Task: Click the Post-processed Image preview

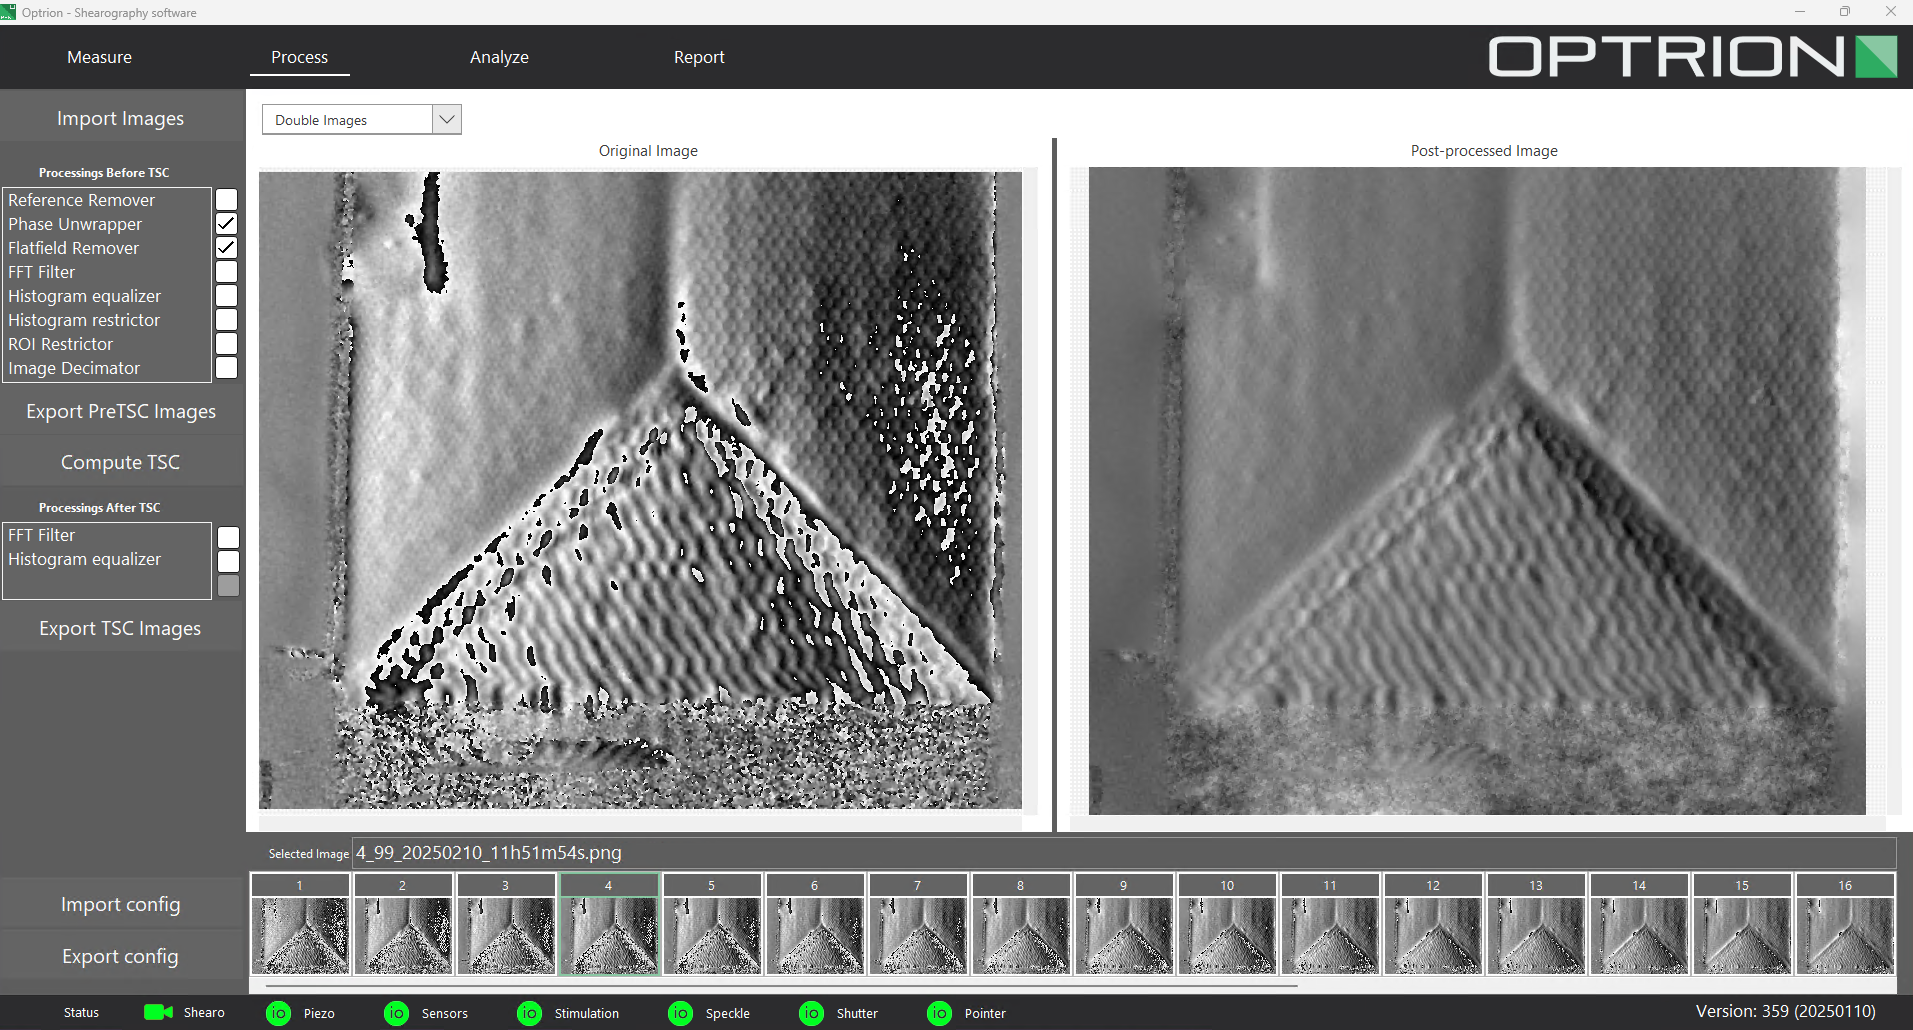Action: point(1477,490)
